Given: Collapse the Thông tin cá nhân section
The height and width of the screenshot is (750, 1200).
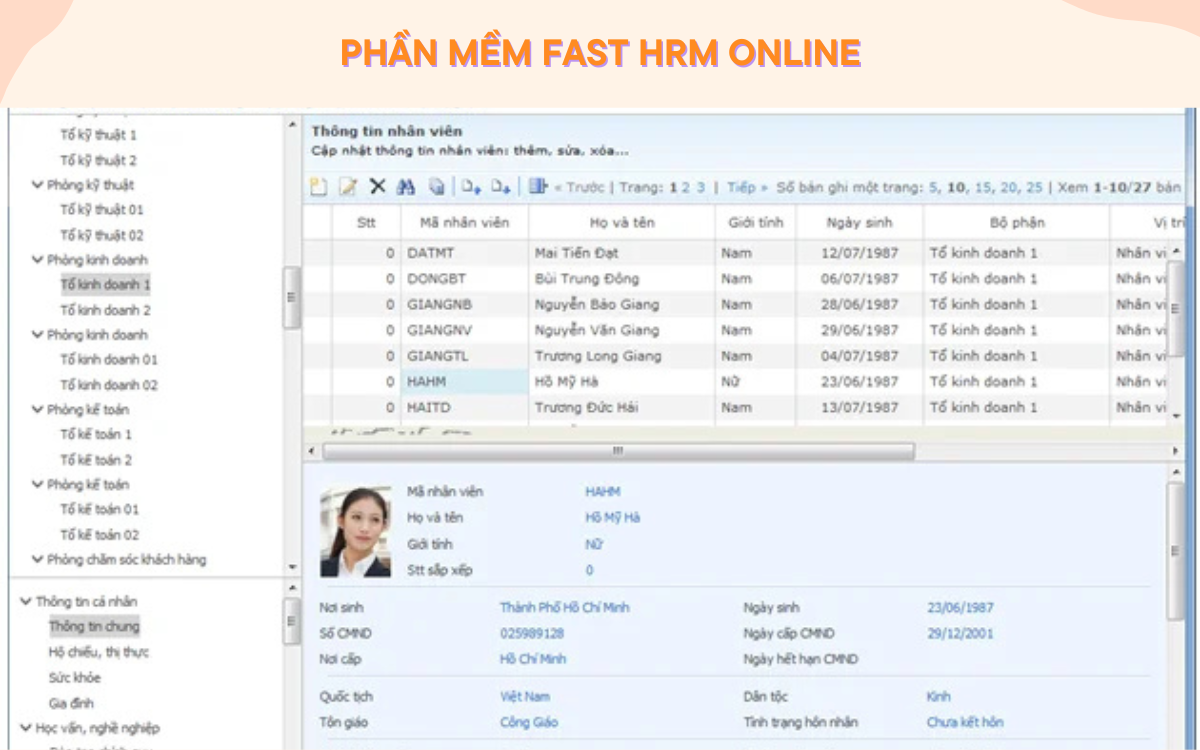Looking at the screenshot, I should click(26, 602).
